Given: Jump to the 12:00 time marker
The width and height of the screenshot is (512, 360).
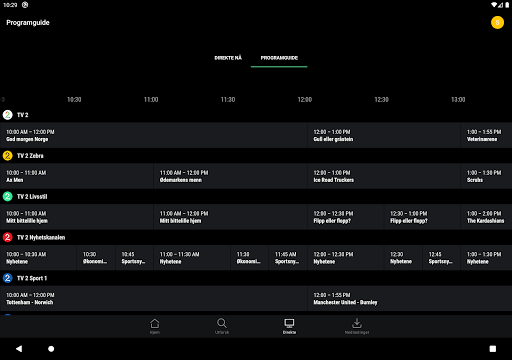Looking at the screenshot, I should 305,100.
